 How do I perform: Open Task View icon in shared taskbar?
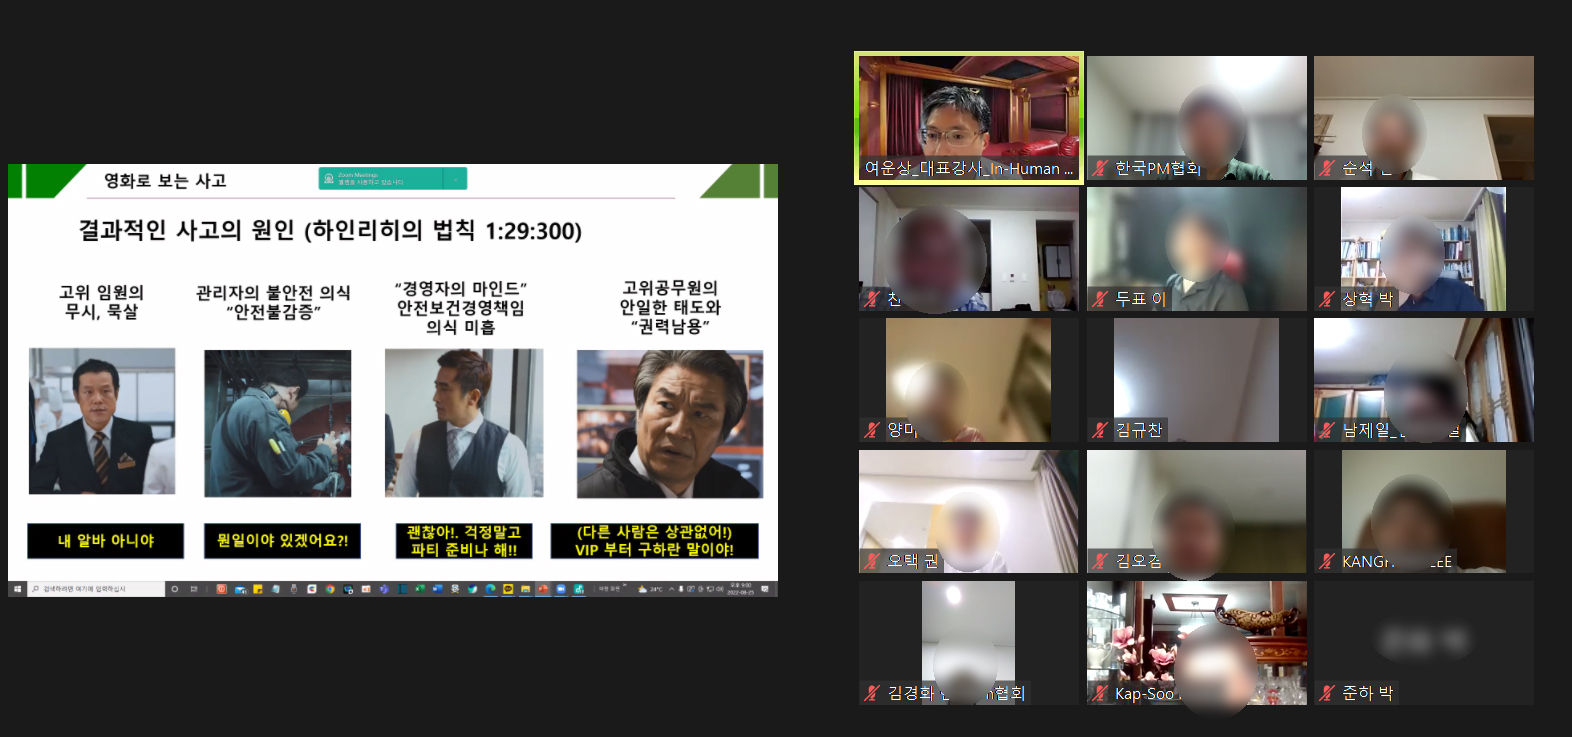tap(194, 589)
